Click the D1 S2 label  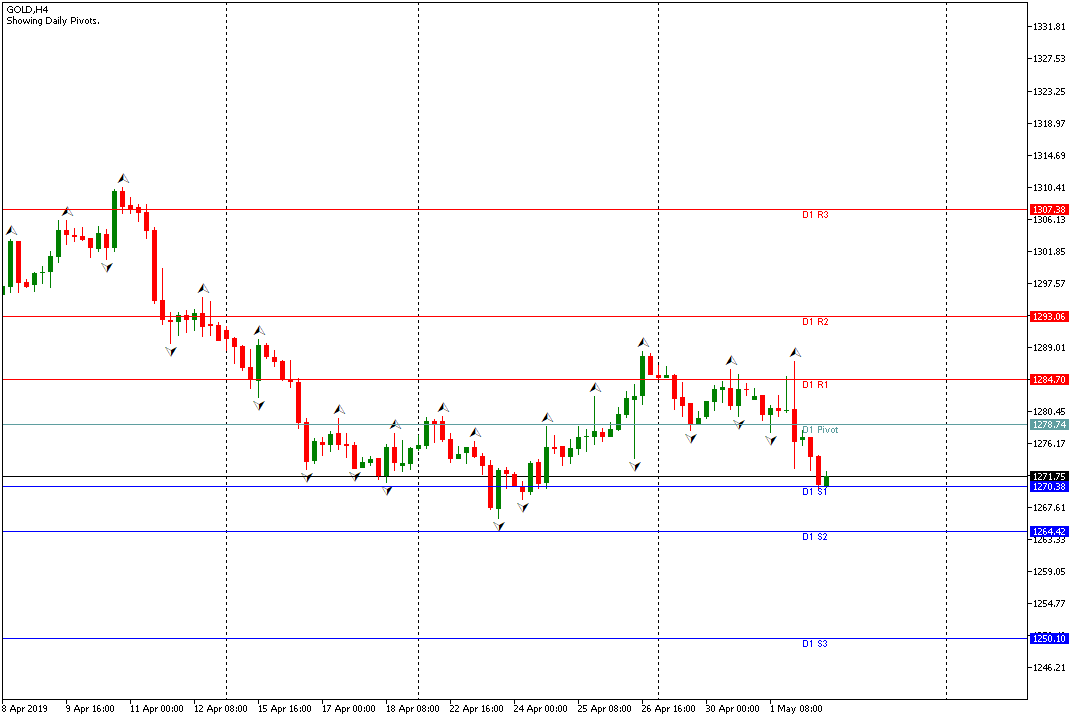coord(815,537)
